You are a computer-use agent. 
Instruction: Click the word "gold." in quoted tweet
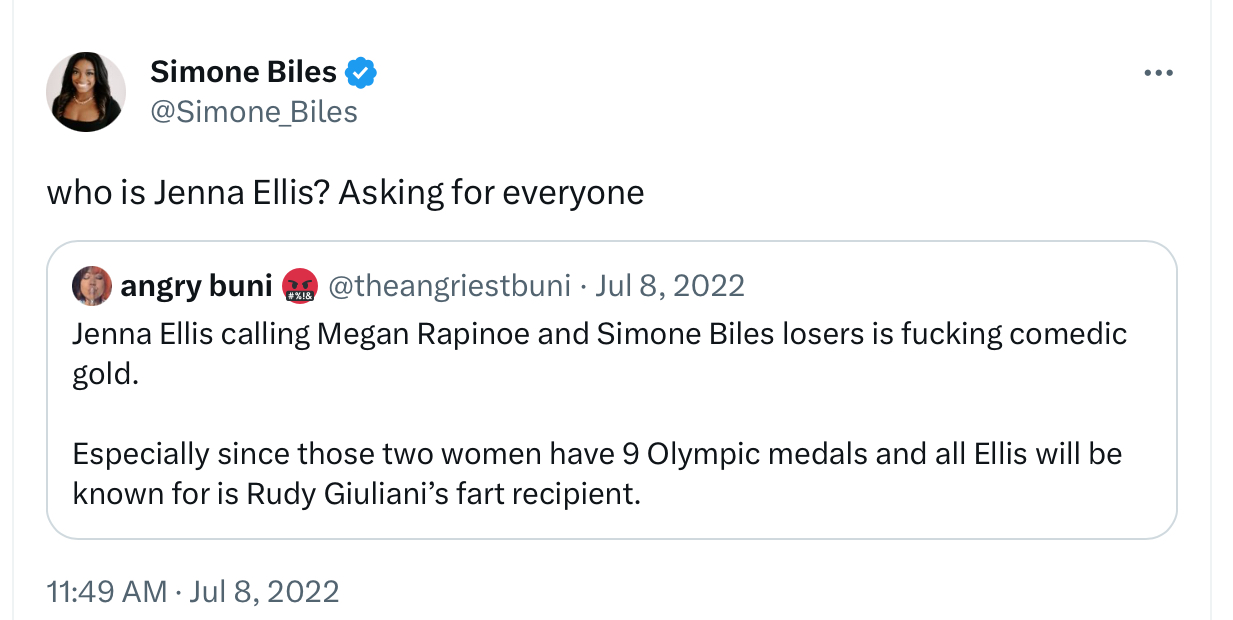click(x=105, y=372)
